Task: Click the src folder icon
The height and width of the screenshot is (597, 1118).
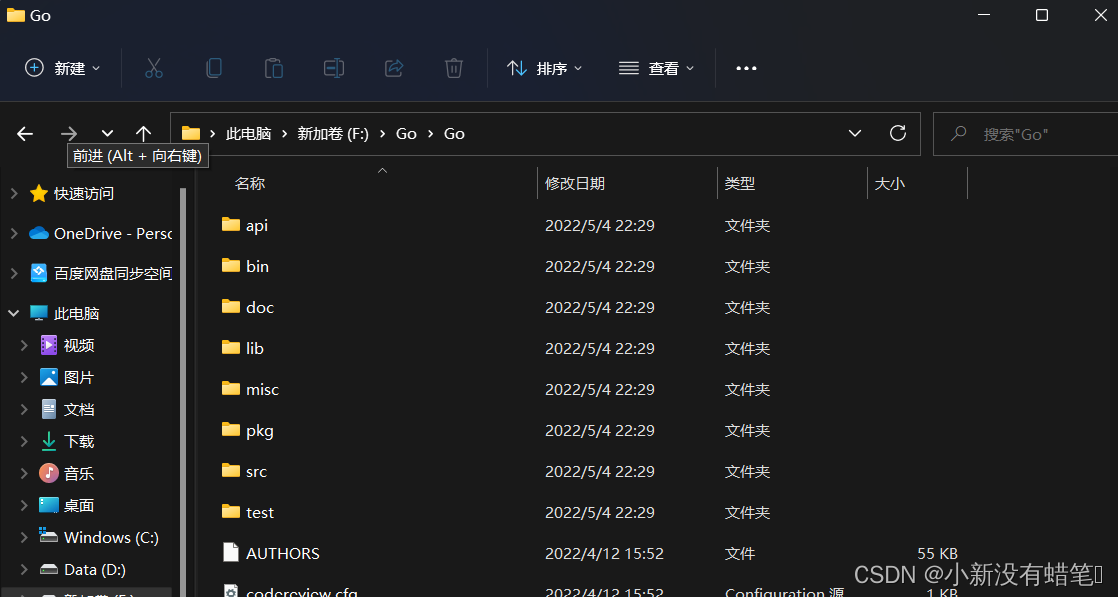Action: [x=230, y=471]
